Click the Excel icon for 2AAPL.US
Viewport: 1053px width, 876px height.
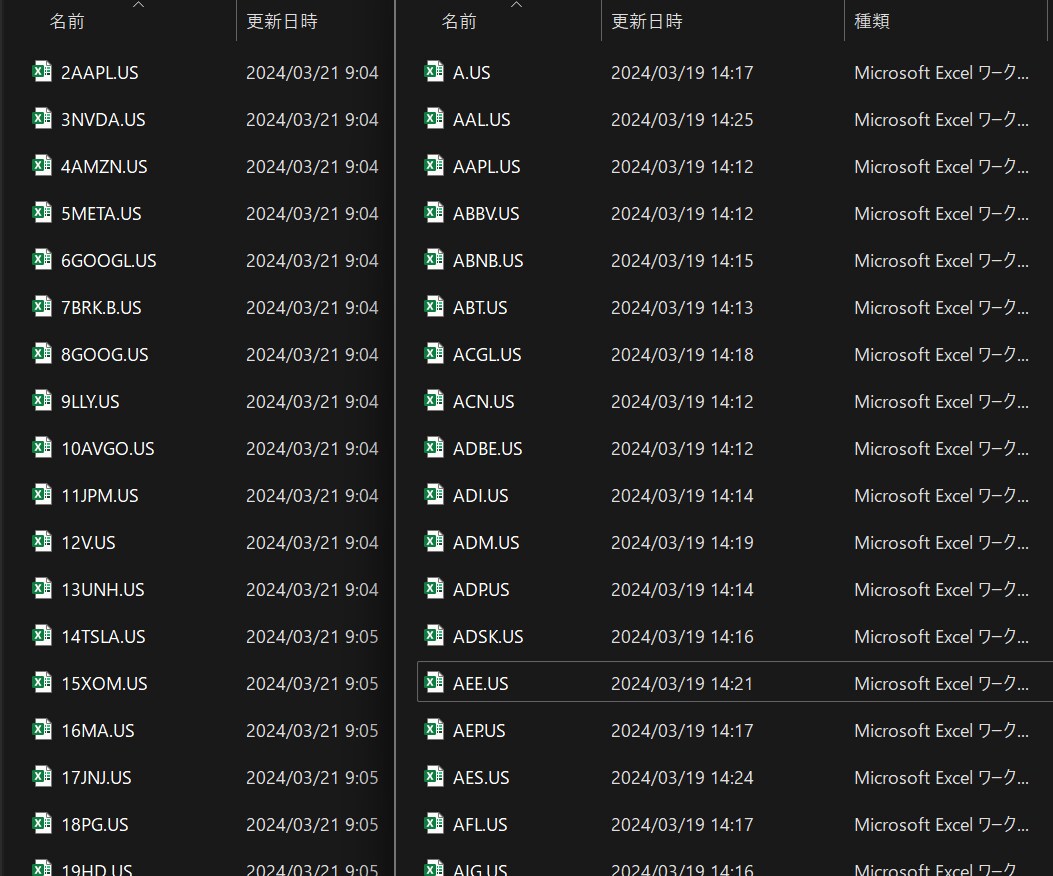[42, 71]
